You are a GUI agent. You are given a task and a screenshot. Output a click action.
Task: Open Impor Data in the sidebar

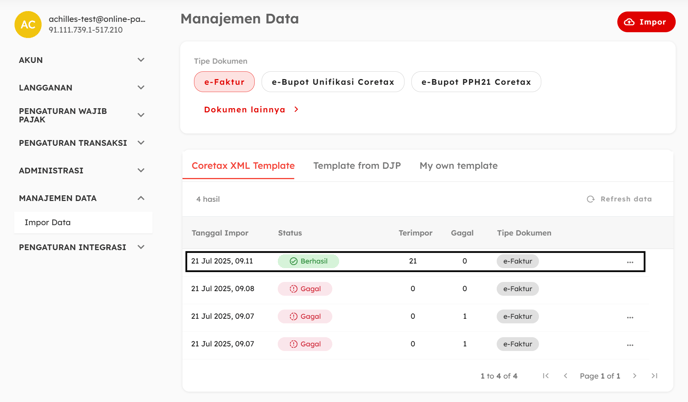point(83,223)
